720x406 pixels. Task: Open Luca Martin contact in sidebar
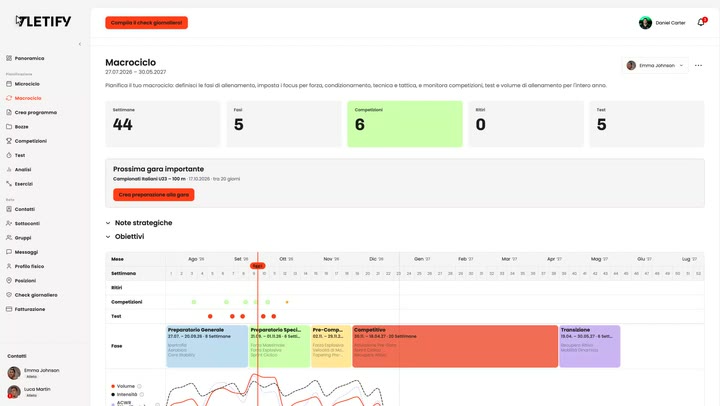coord(29,392)
